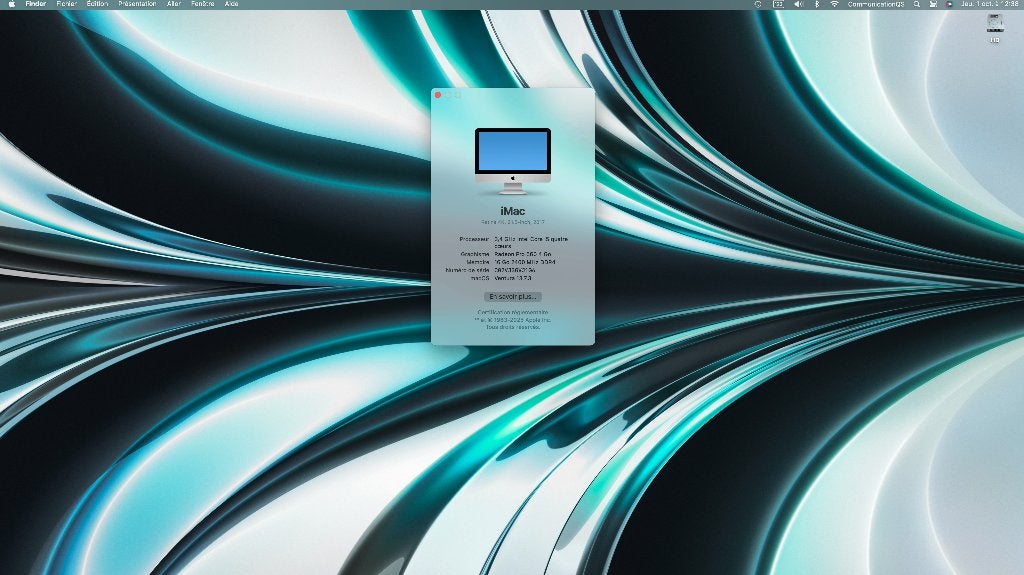The image size is (1024, 575).
Task: Click the En savoir plus… button
Action: (513, 297)
